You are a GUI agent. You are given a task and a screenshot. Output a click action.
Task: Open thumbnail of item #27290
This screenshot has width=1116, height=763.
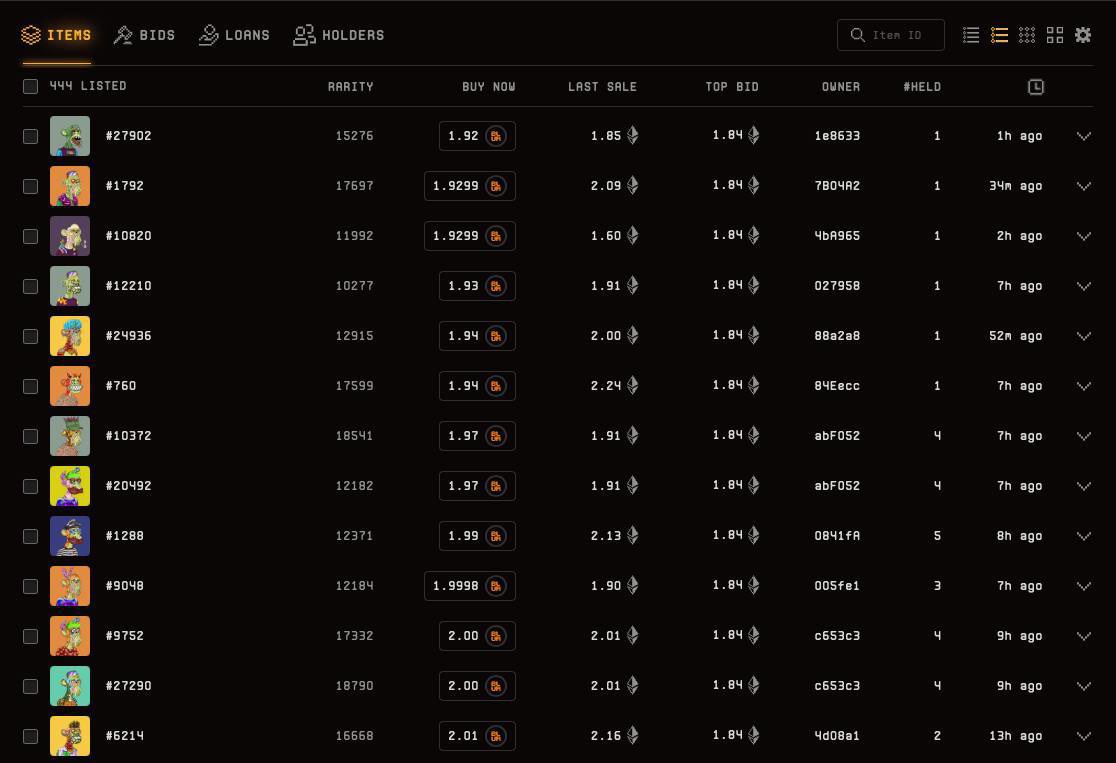tap(70, 686)
